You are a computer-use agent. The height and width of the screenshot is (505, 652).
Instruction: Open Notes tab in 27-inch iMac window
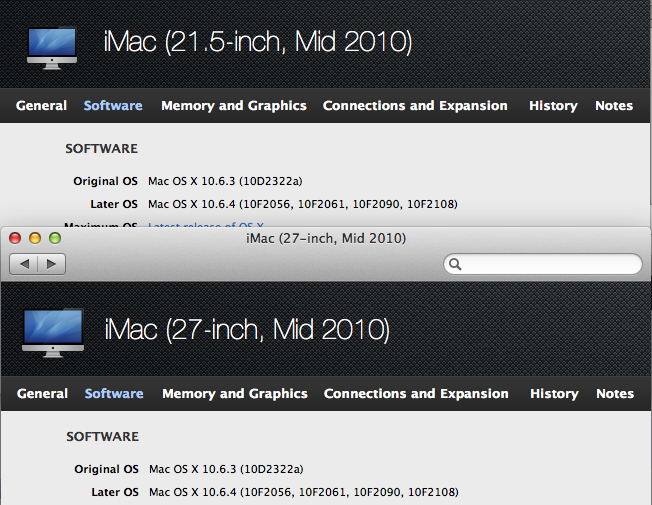click(615, 394)
